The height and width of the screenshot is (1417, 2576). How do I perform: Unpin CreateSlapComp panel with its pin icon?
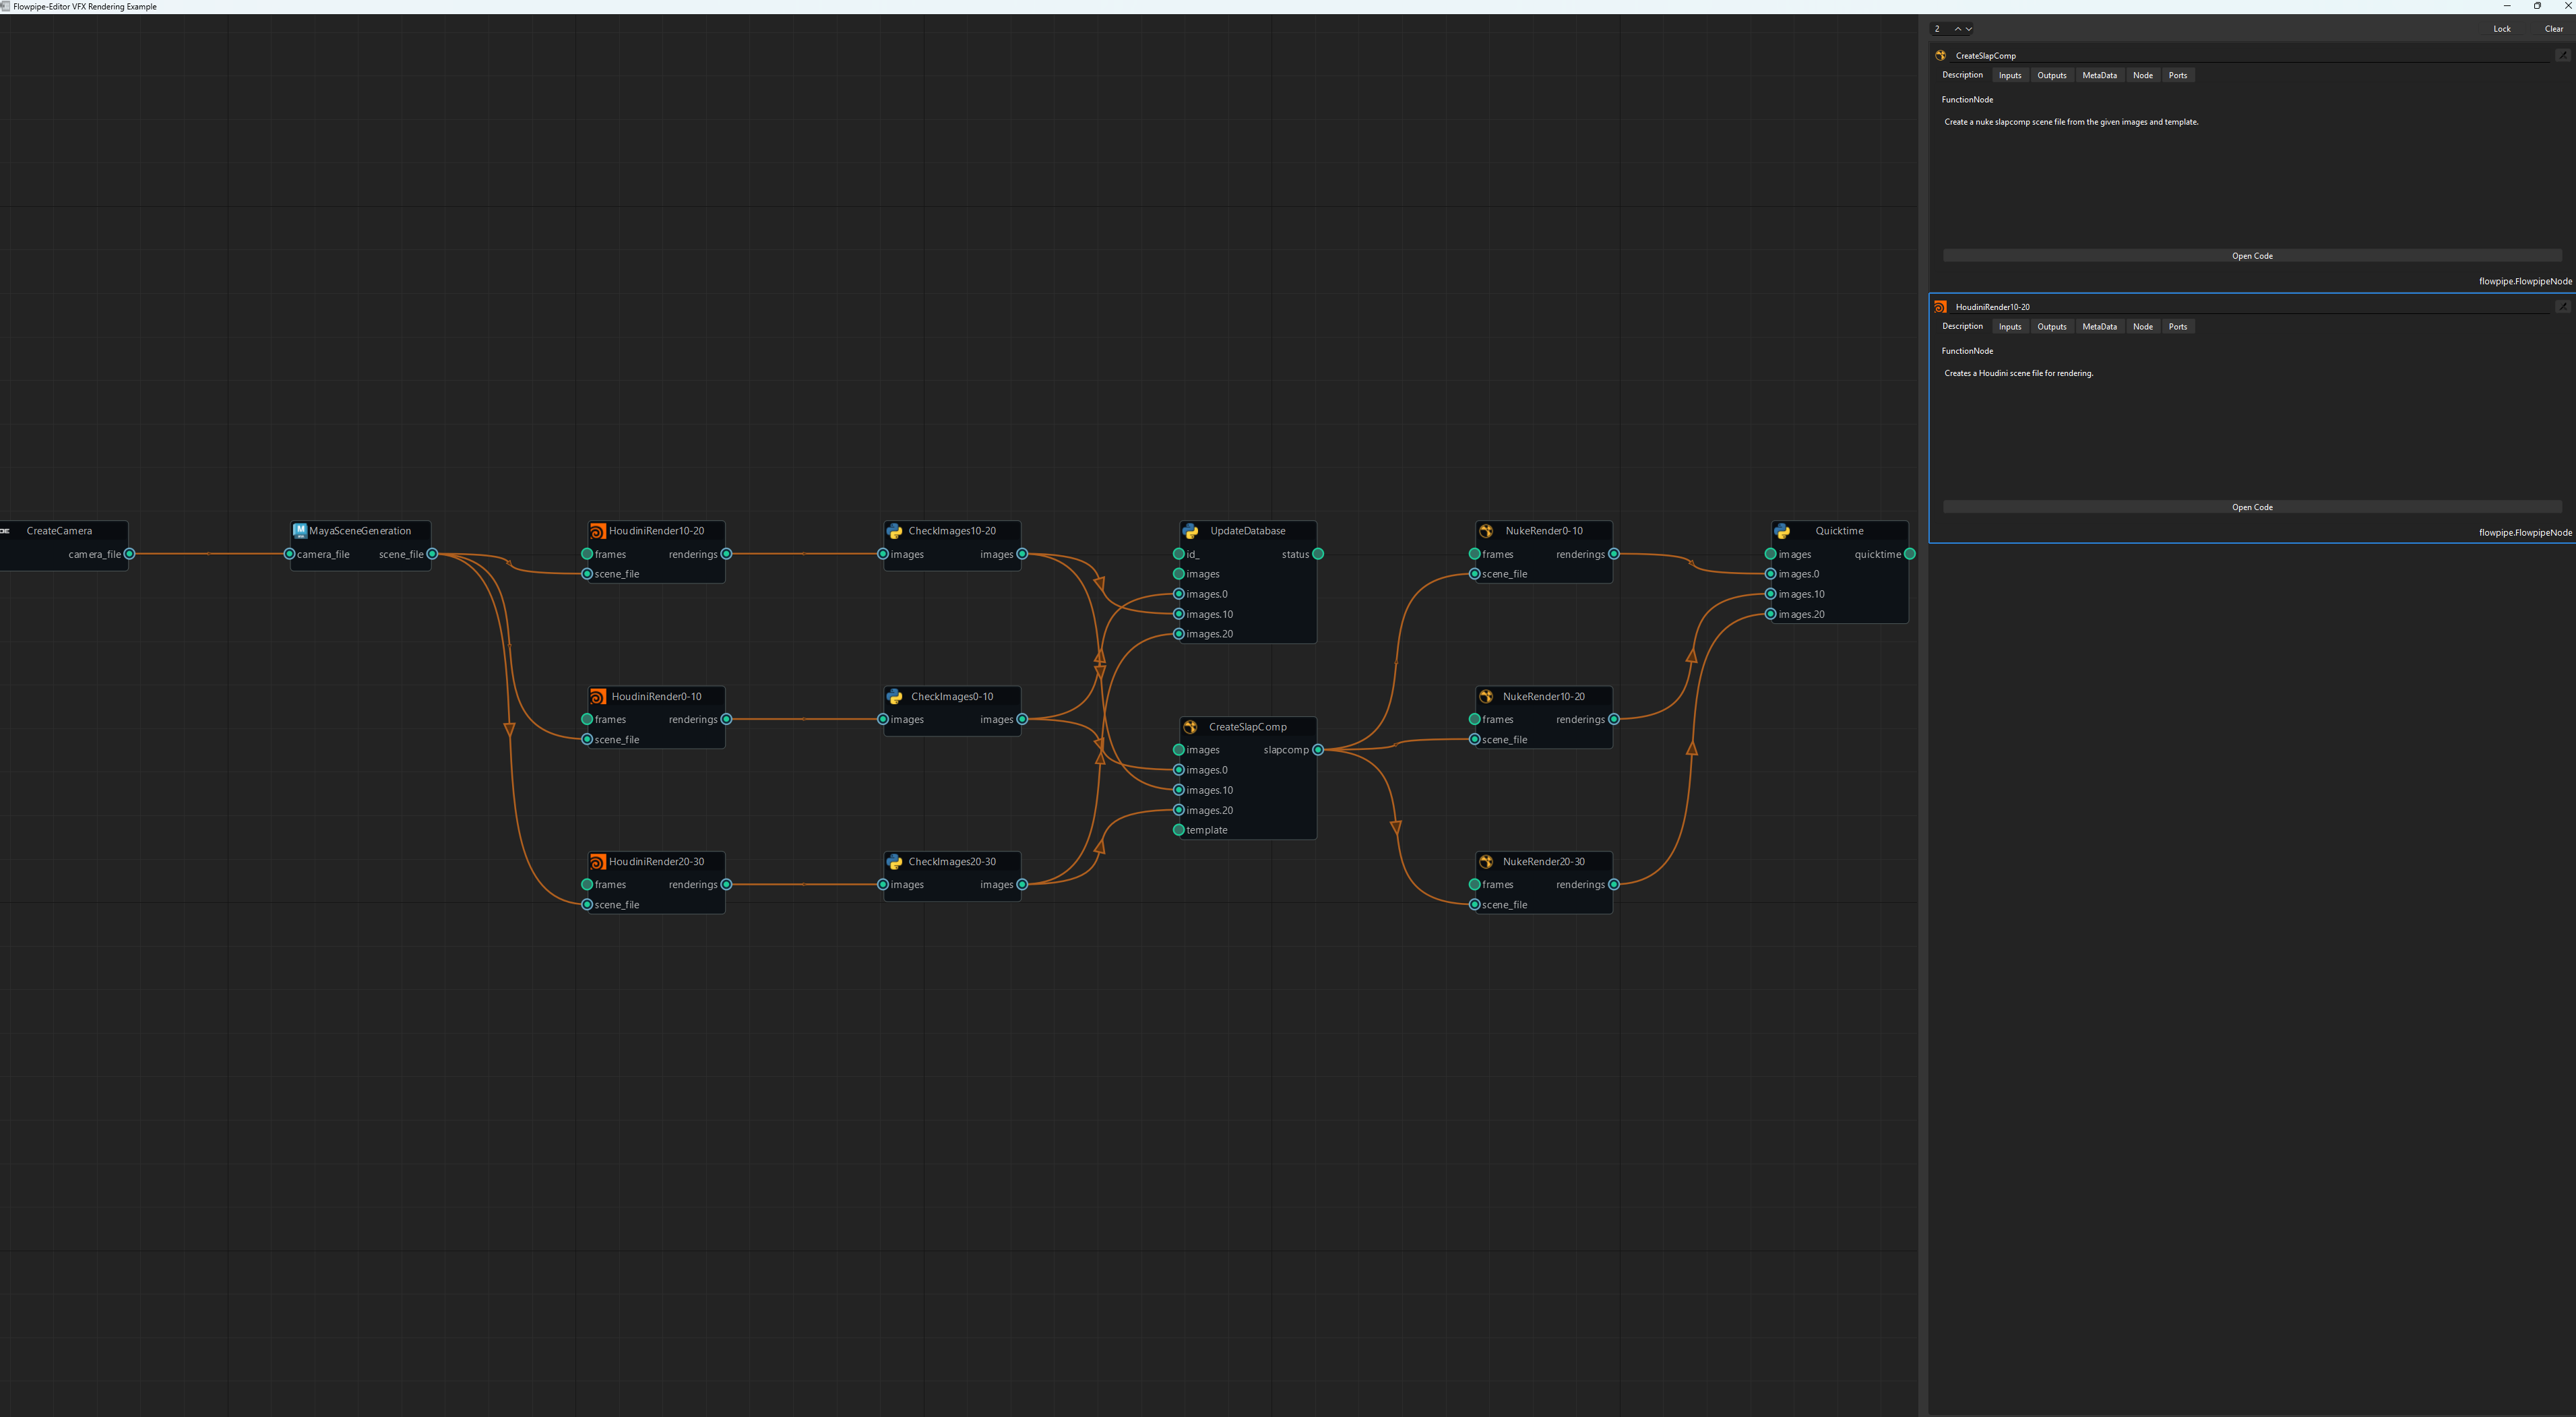pyautogui.click(x=2562, y=56)
